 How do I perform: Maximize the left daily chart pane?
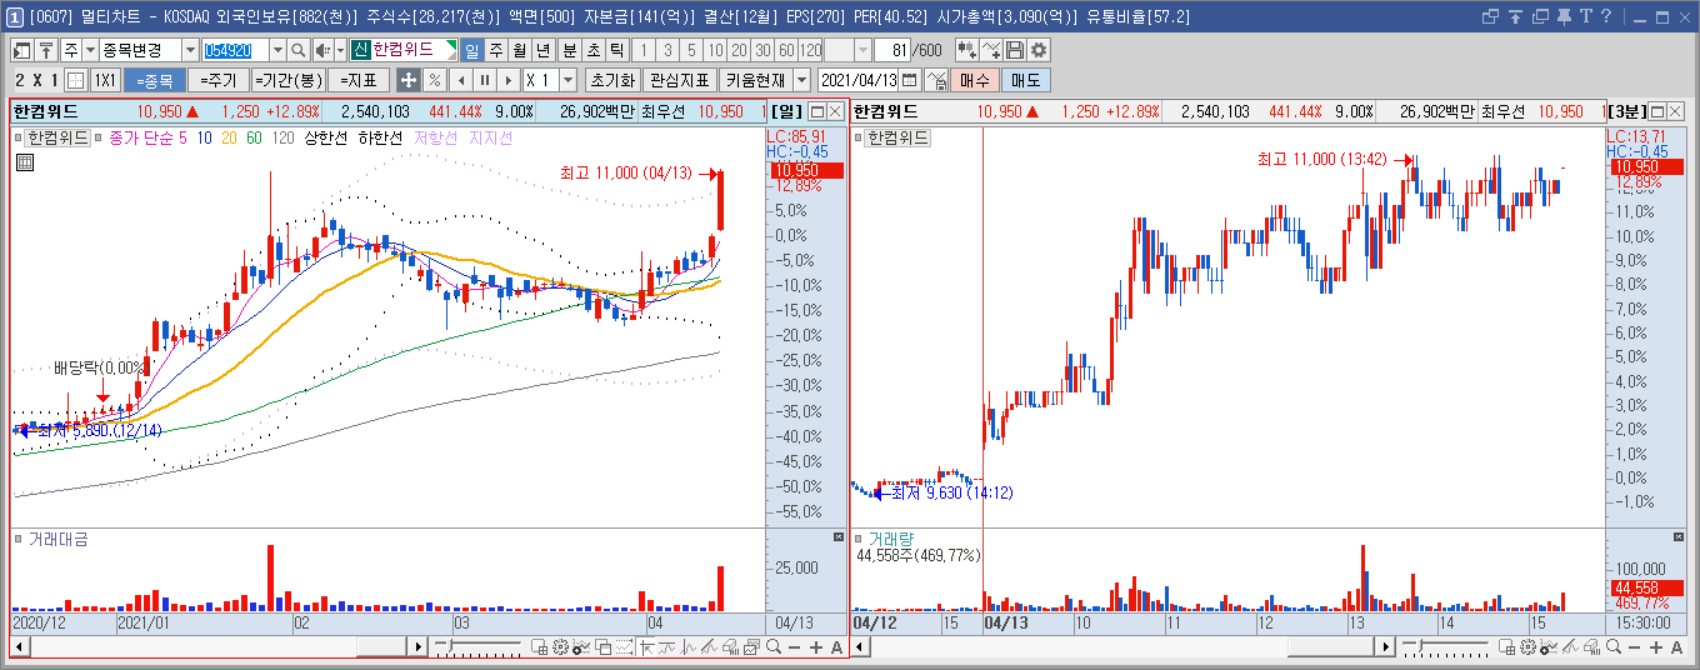point(817,111)
